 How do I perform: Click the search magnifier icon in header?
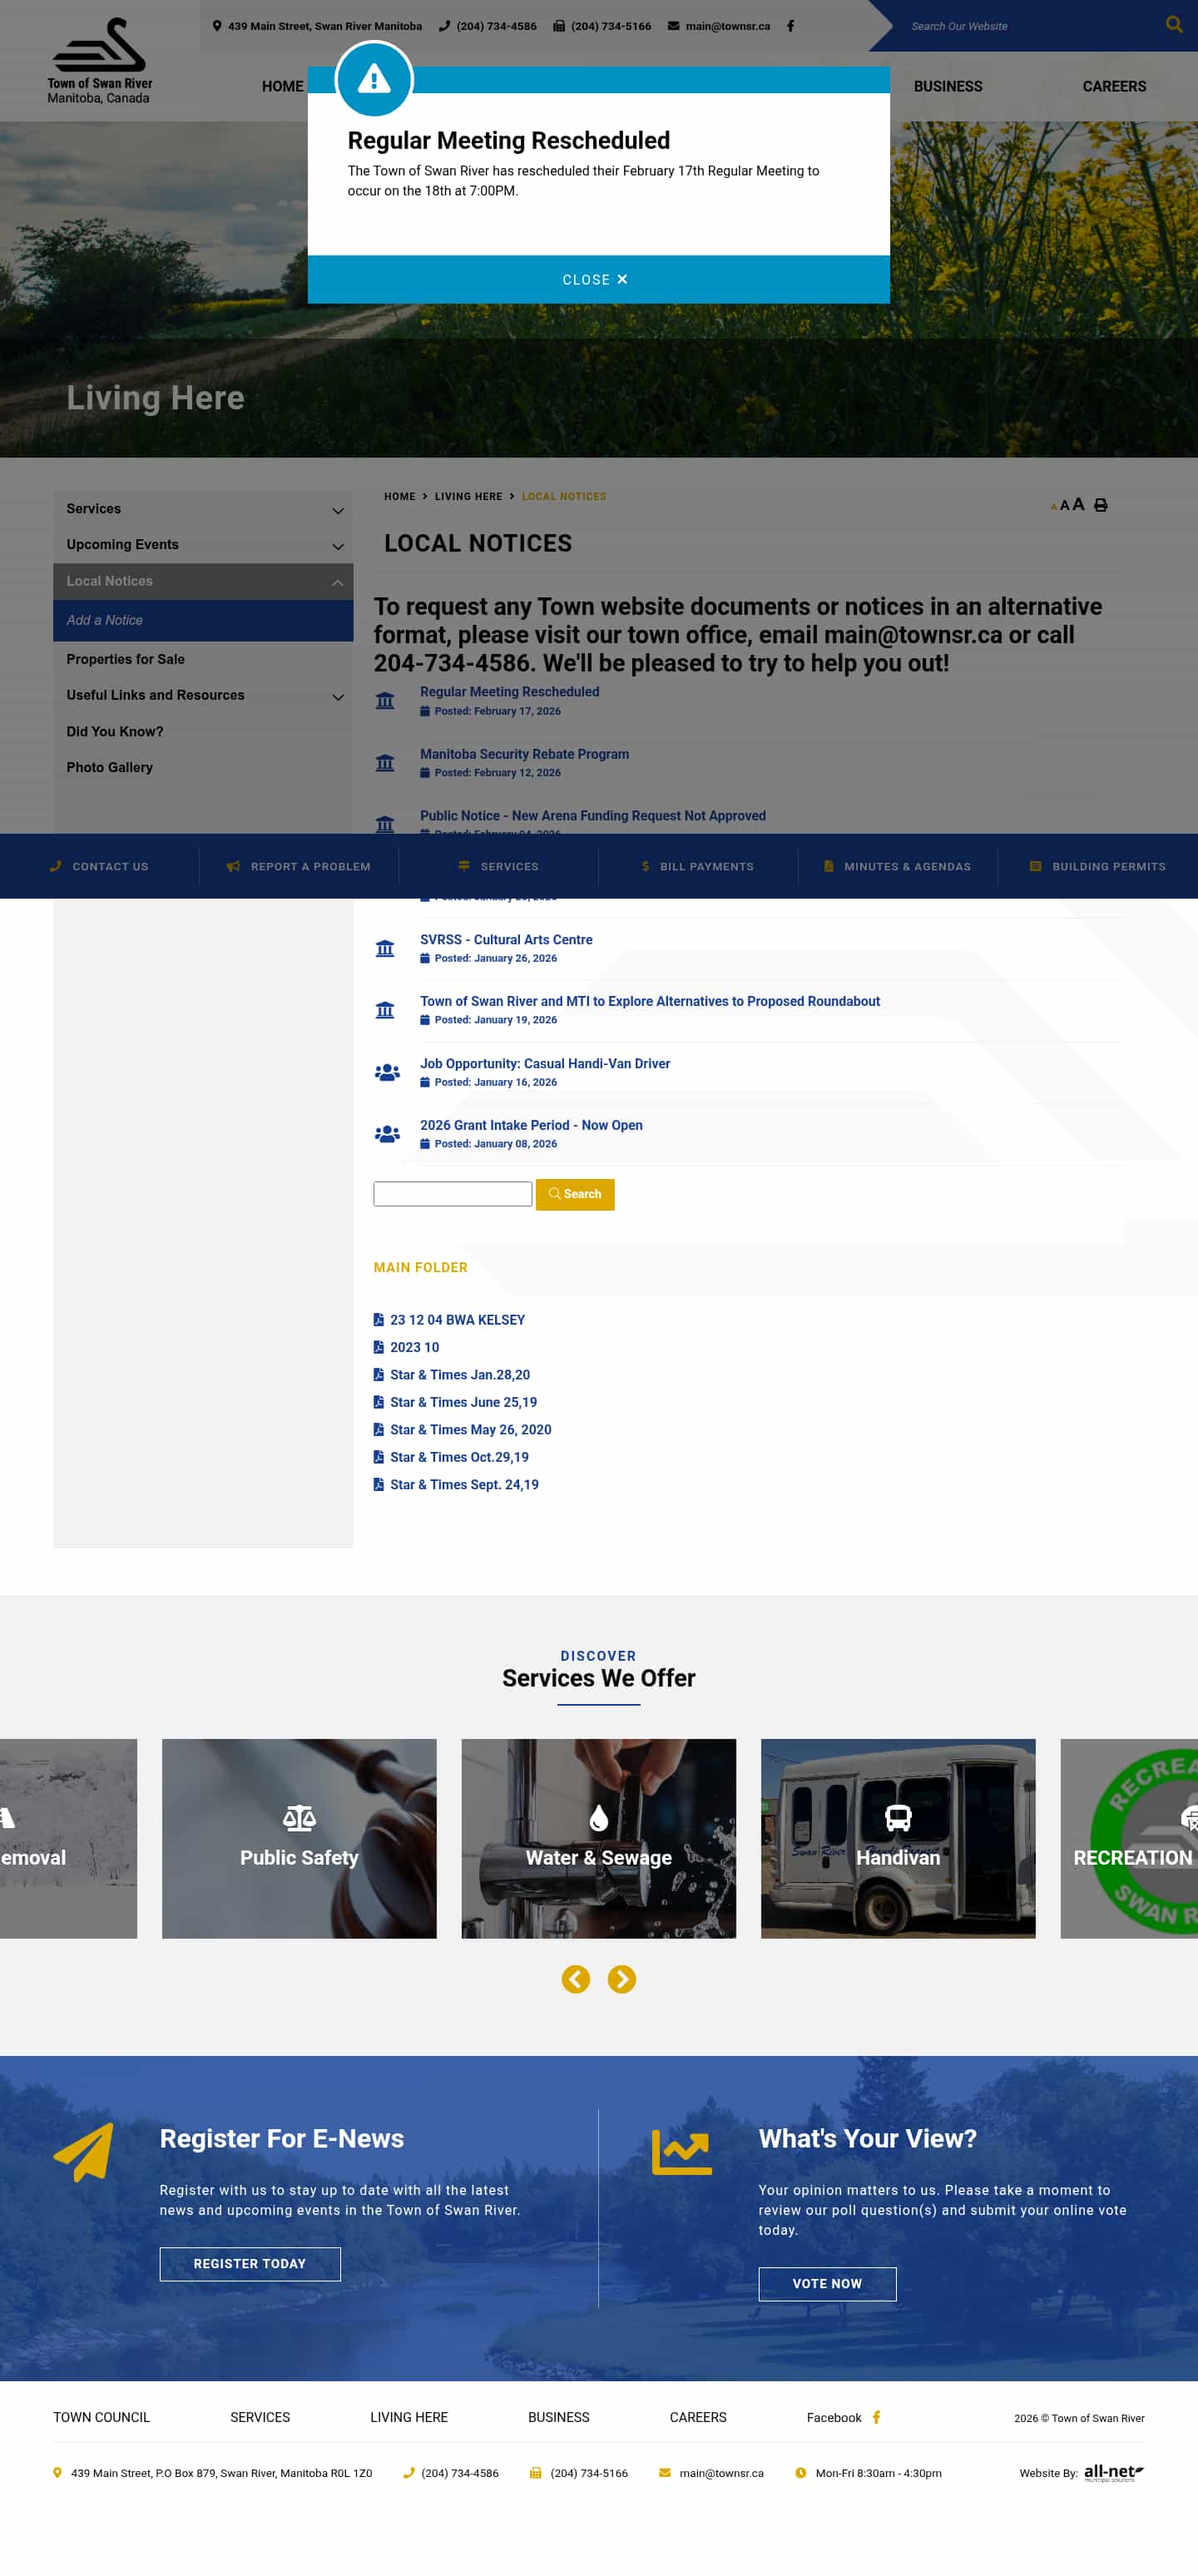pos(1174,24)
